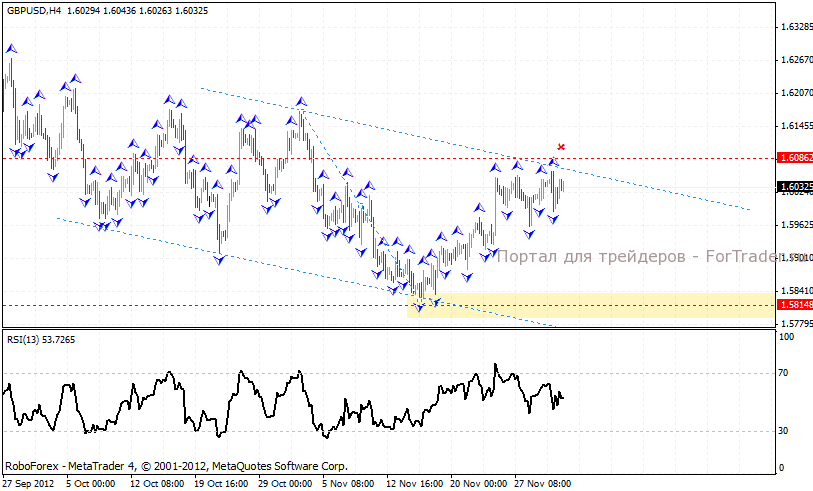Select the up fractal arrow at the 29 Oct peak

(x=300, y=101)
